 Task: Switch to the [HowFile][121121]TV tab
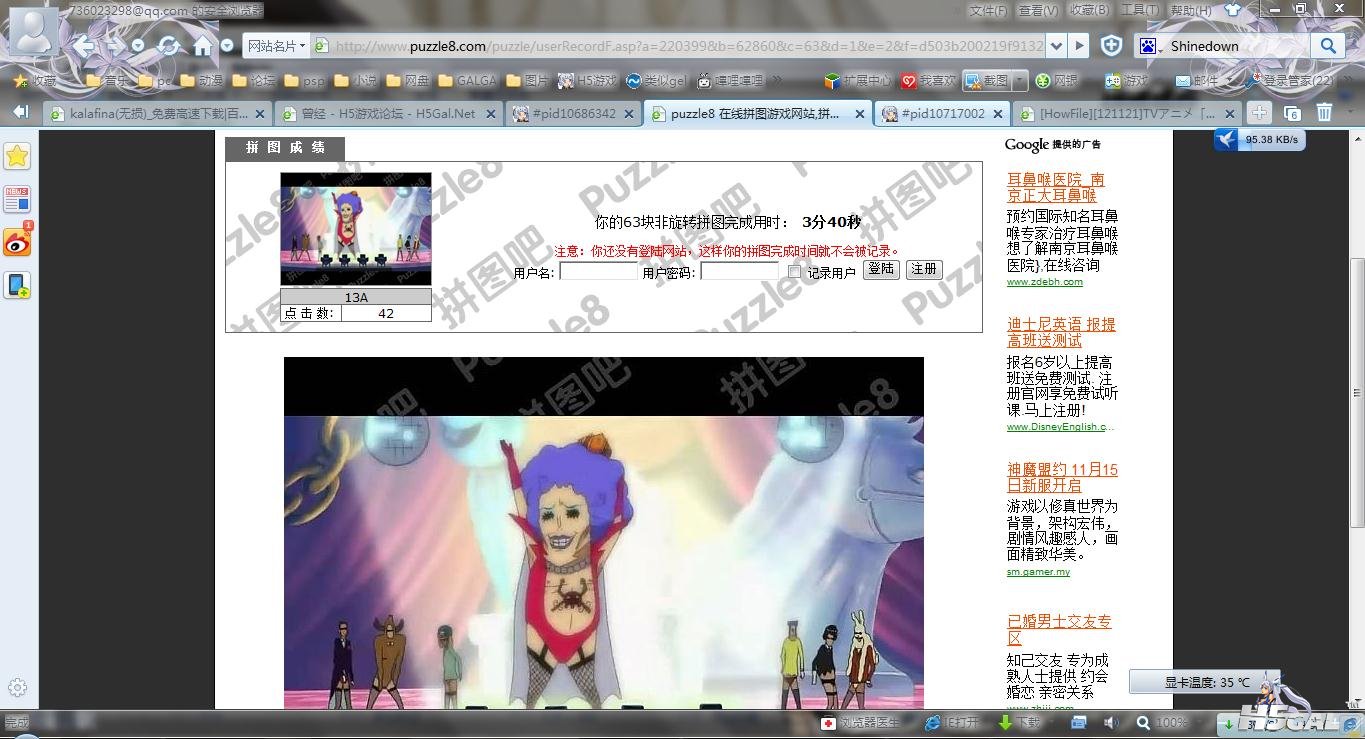(x=1127, y=113)
